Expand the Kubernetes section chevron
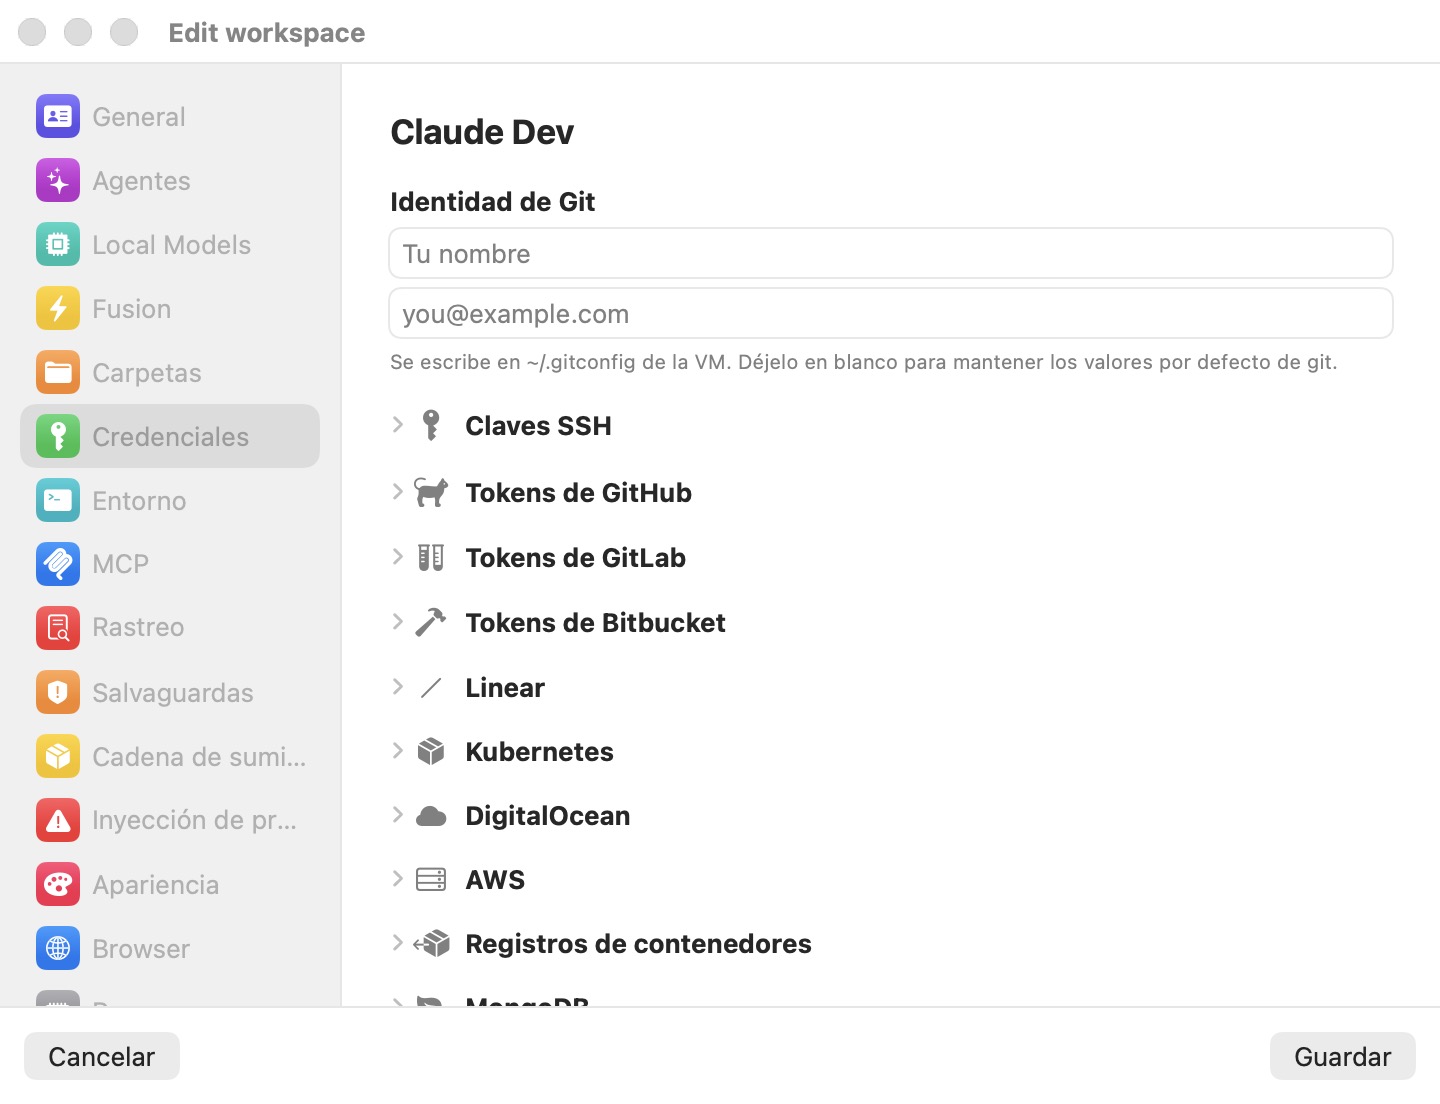Viewport: 1440px width, 1104px height. (398, 751)
